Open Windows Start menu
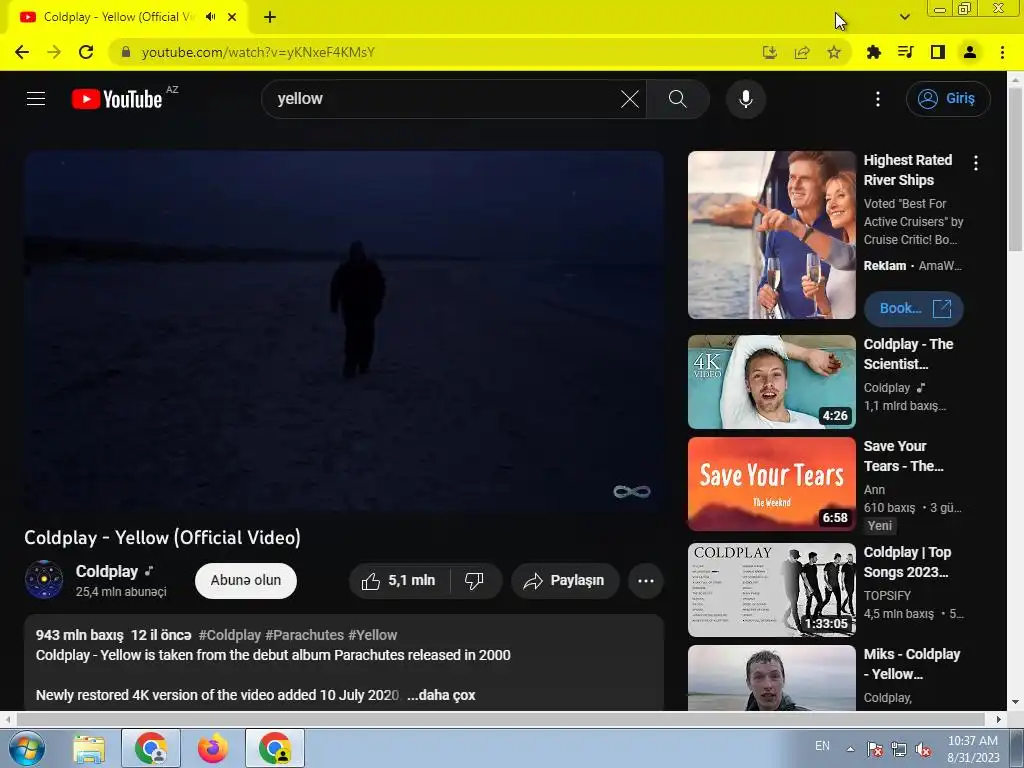 (27, 748)
